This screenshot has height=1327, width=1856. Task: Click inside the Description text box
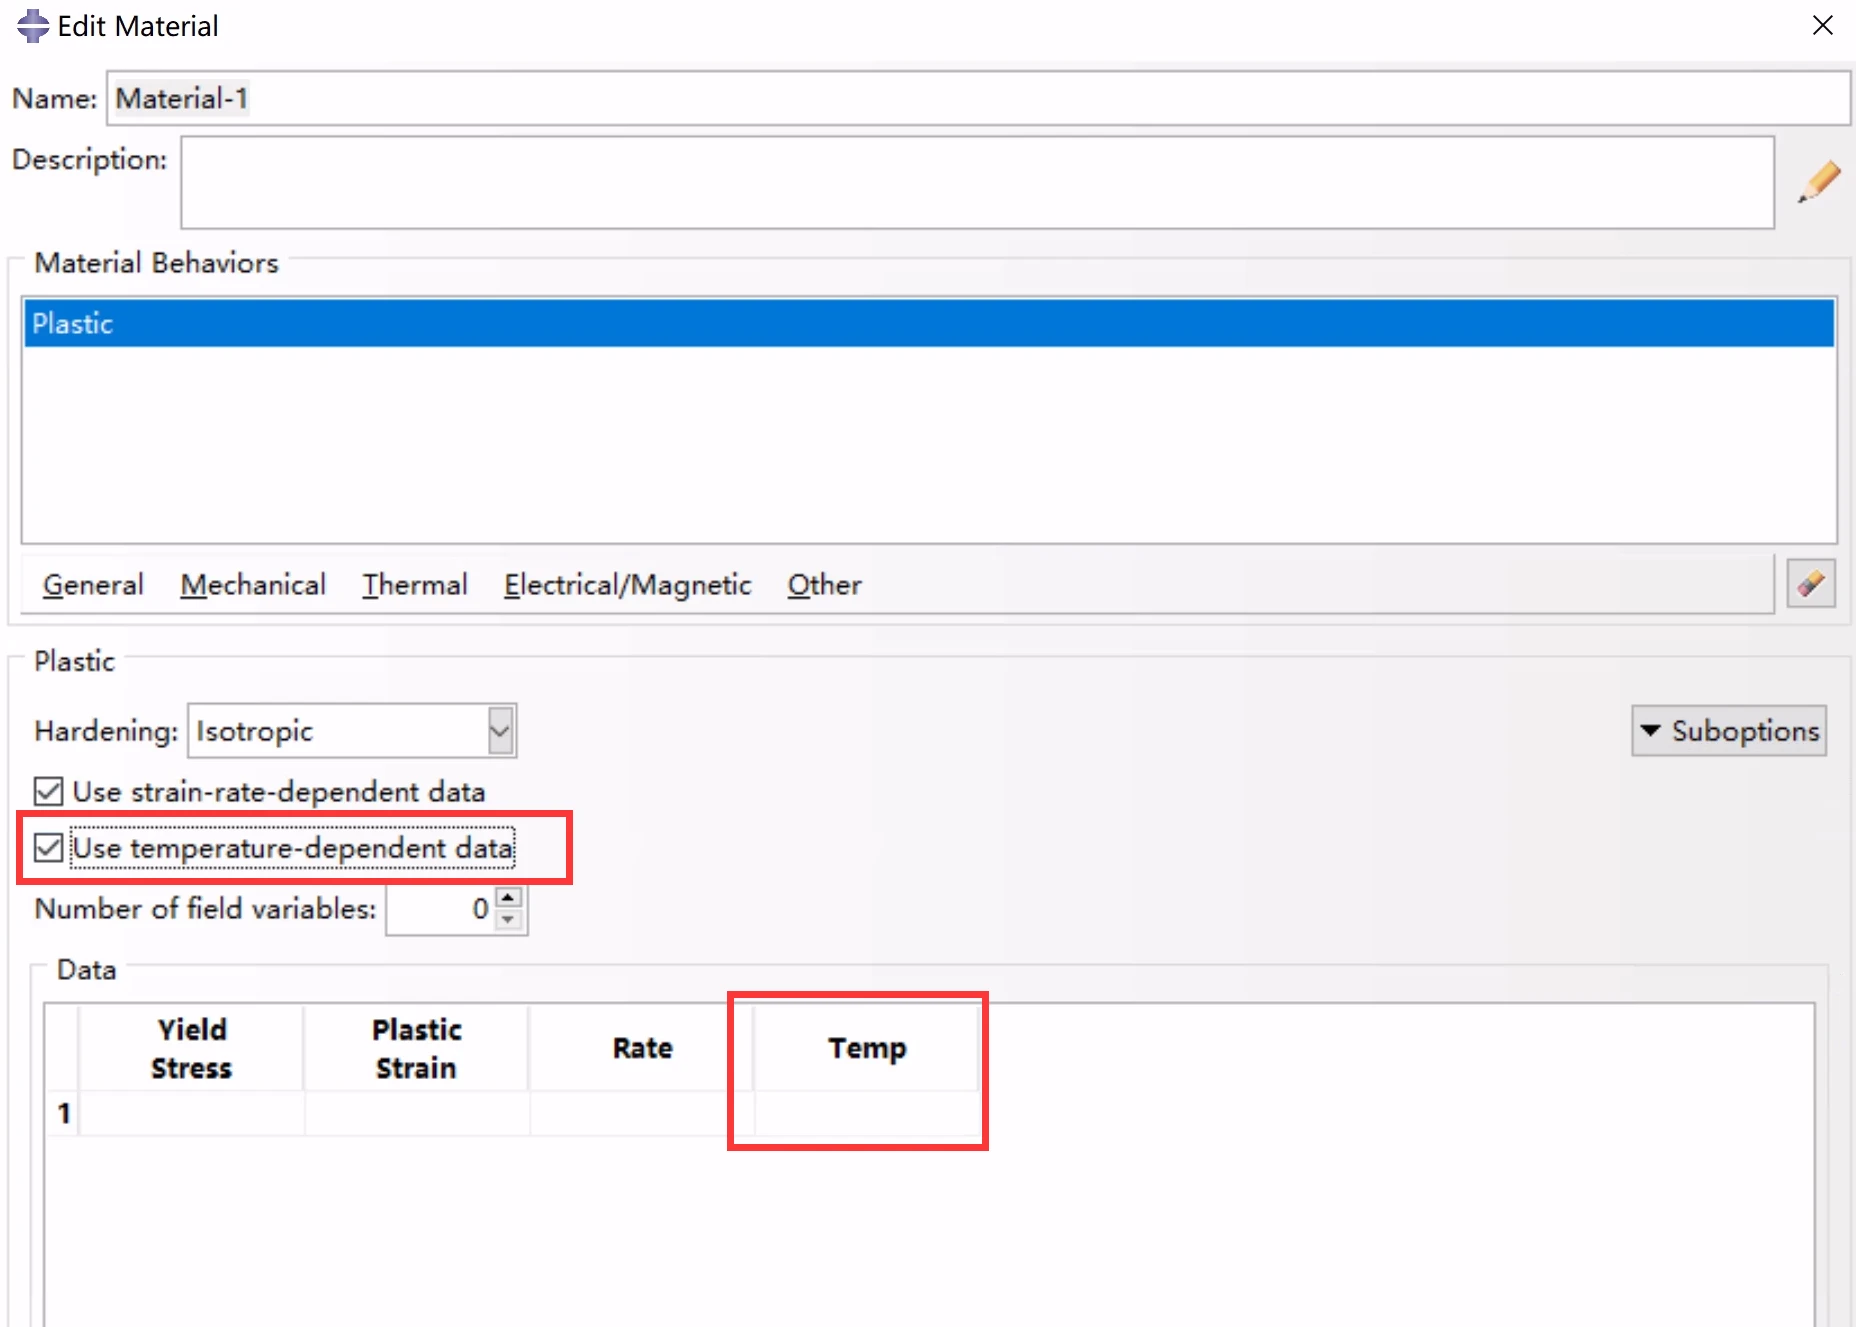976,183
